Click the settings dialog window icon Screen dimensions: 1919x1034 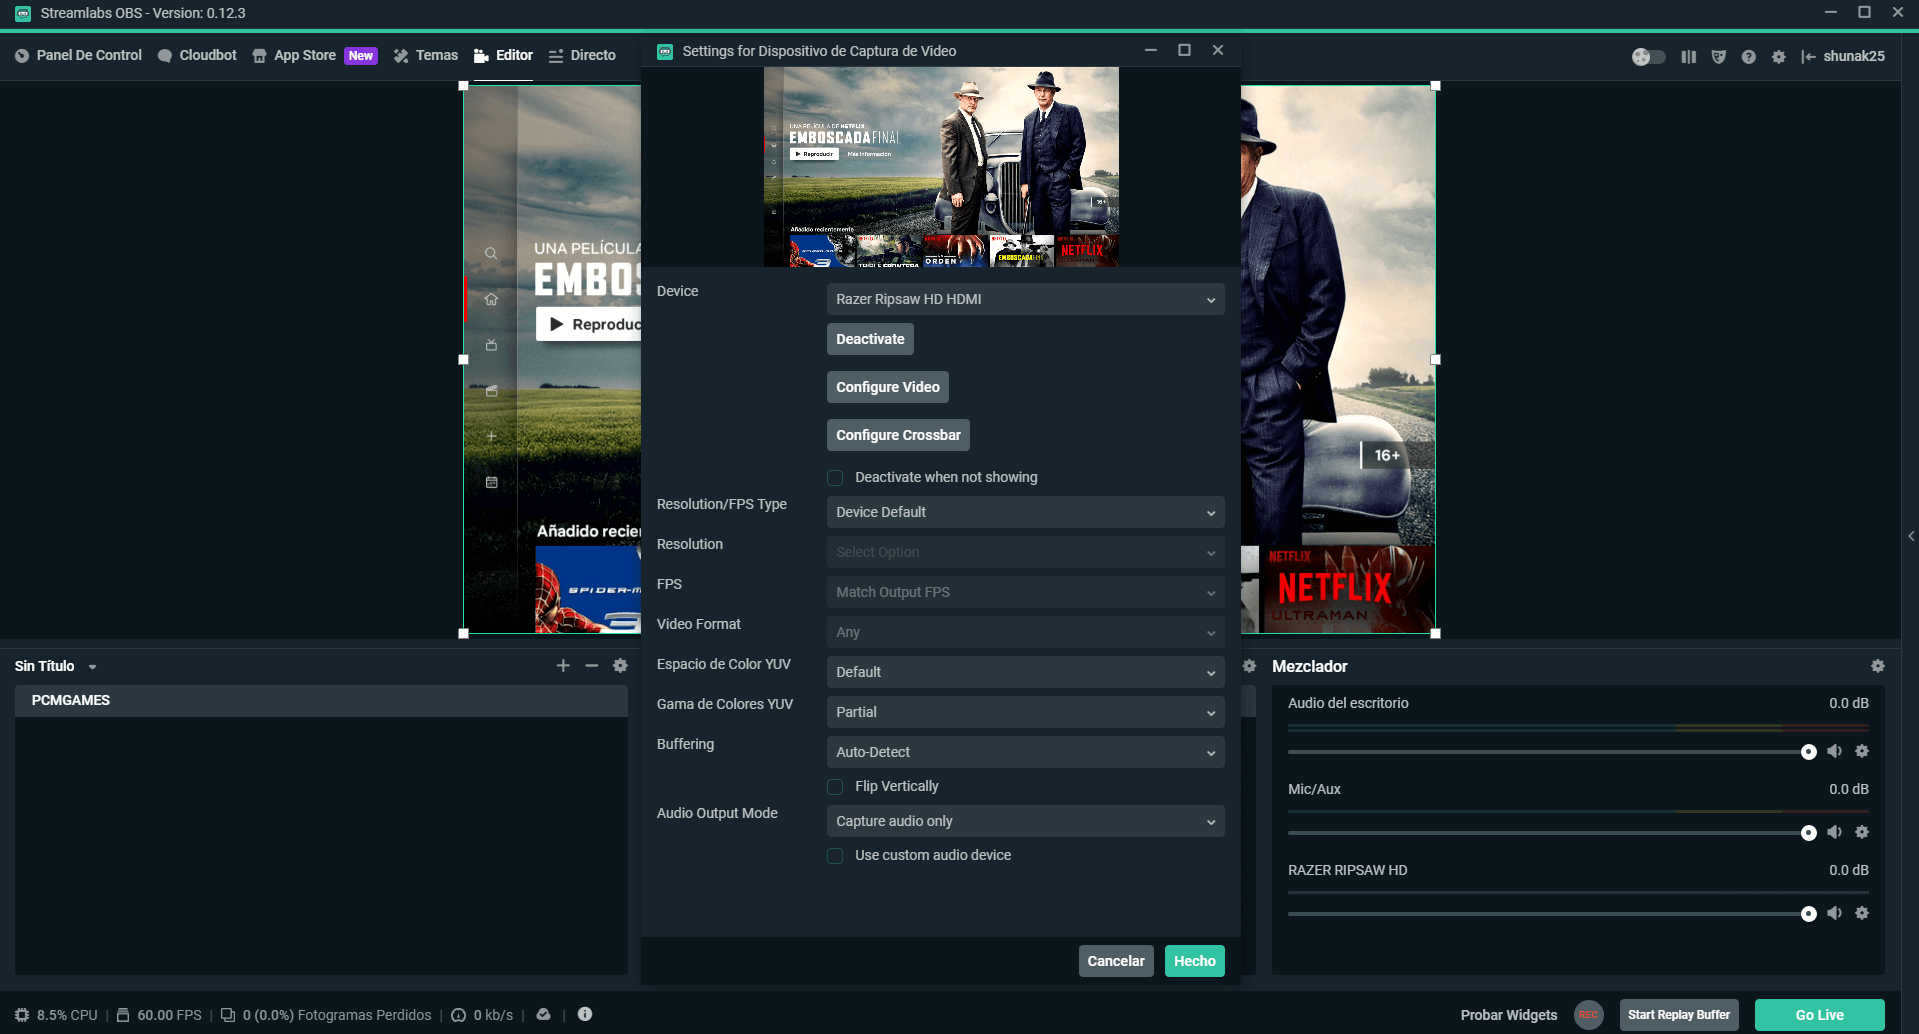pos(665,51)
